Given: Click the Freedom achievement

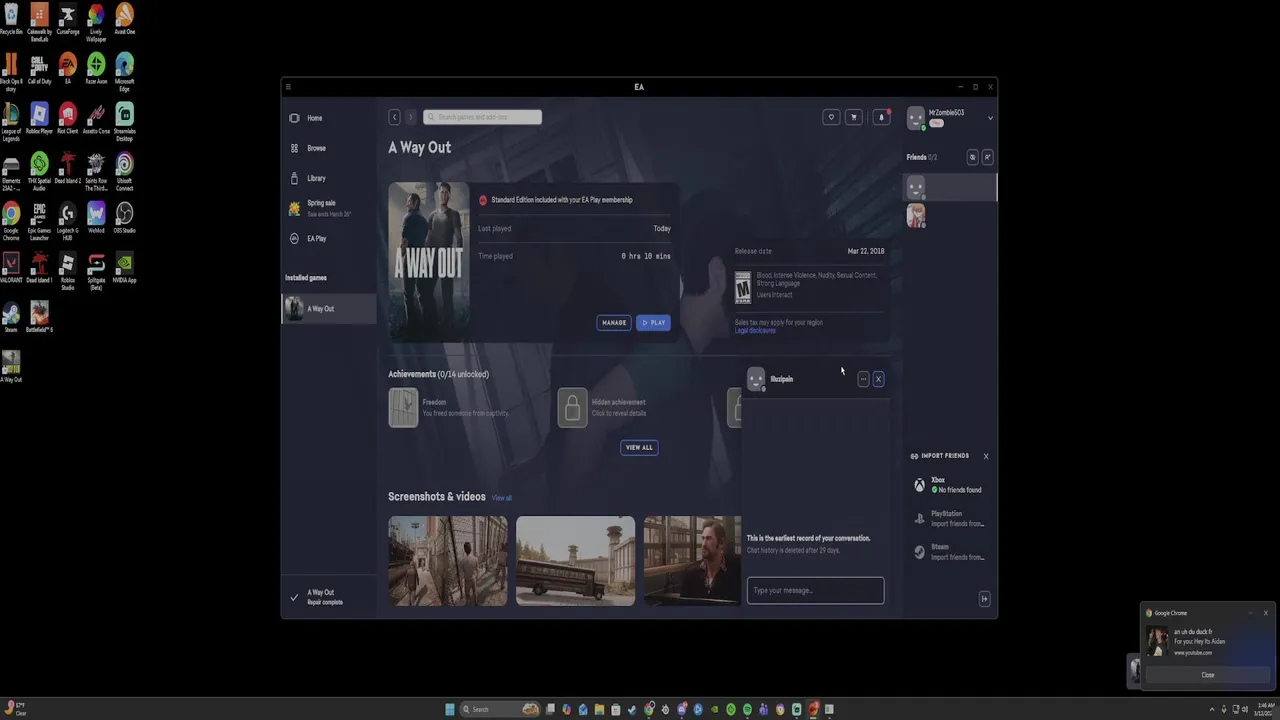Looking at the screenshot, I should 450,408.
